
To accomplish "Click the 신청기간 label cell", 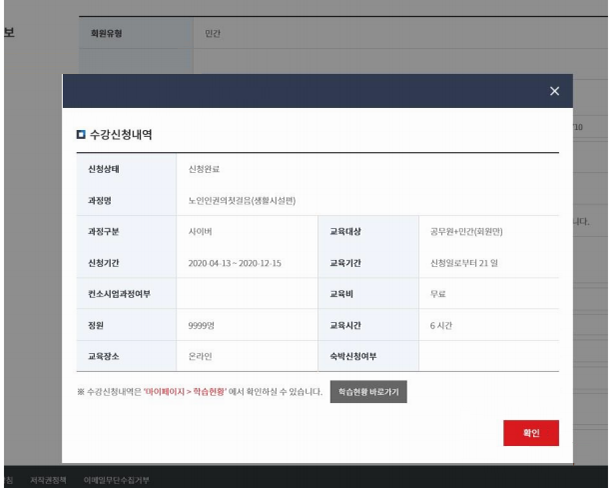I will click(126, 263).
